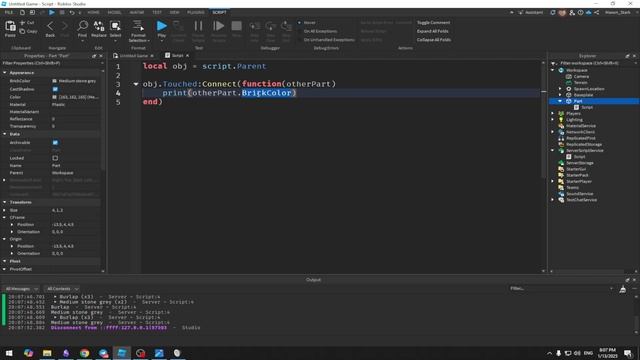Select SpawnLocation in the Explorer tree
640x360 pixels.
[x=589, y=89]
